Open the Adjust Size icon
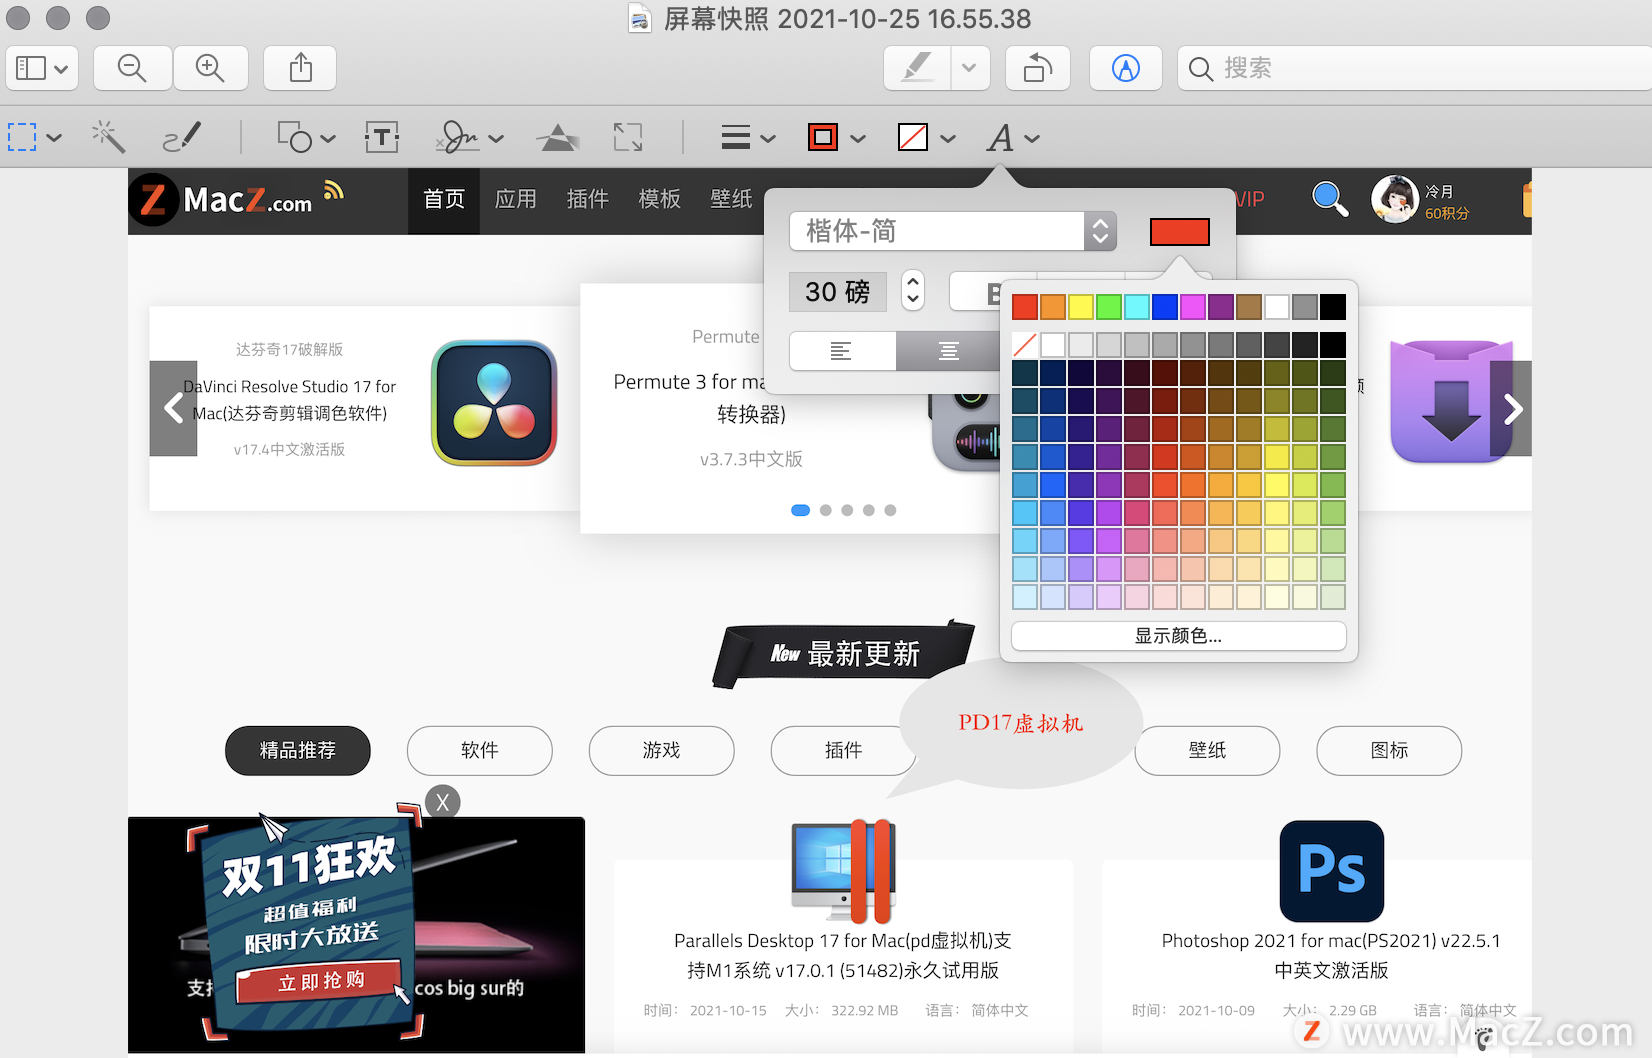Screen dimensions: 1652x1058 pos(628,137)
